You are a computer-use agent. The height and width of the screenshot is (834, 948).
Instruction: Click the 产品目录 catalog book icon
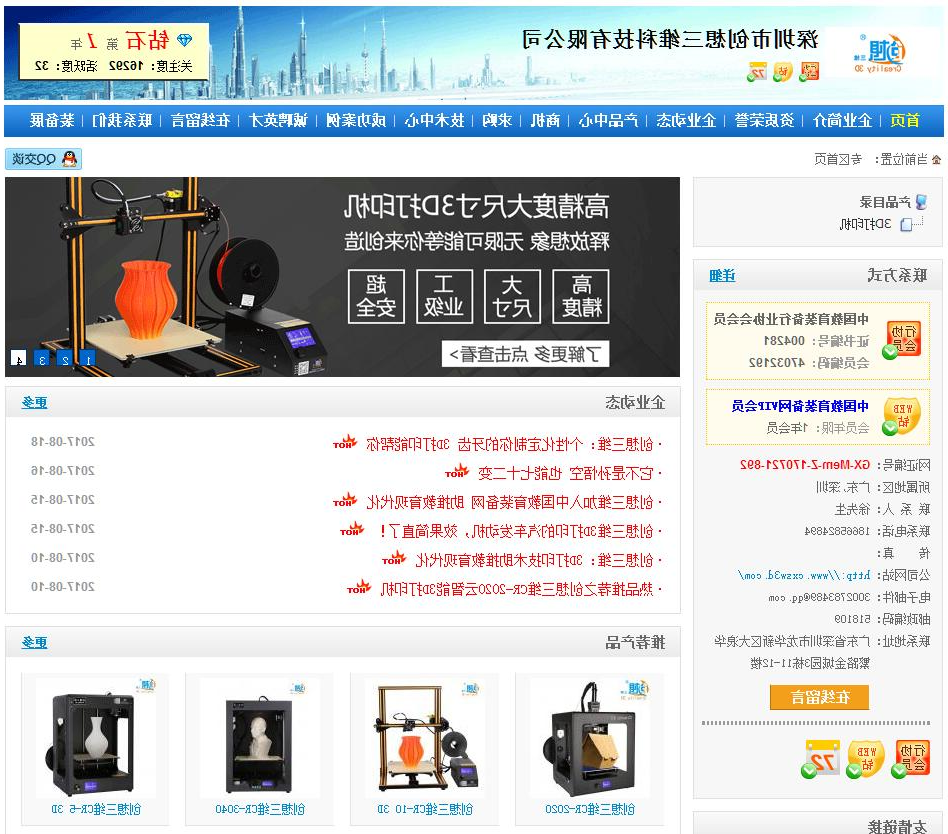click(921, 200)
